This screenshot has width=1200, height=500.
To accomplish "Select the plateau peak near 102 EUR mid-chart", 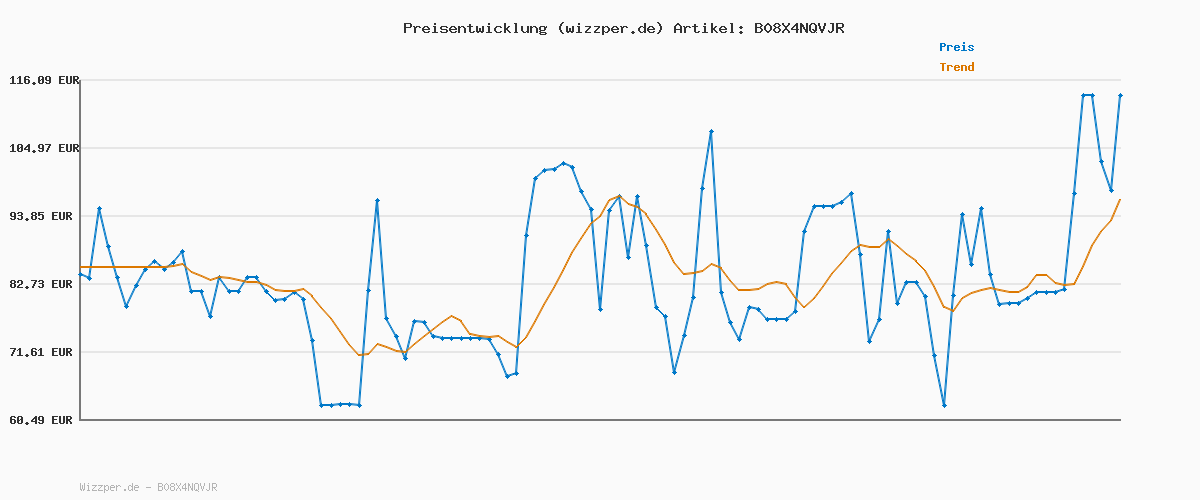I will [563, 163].
